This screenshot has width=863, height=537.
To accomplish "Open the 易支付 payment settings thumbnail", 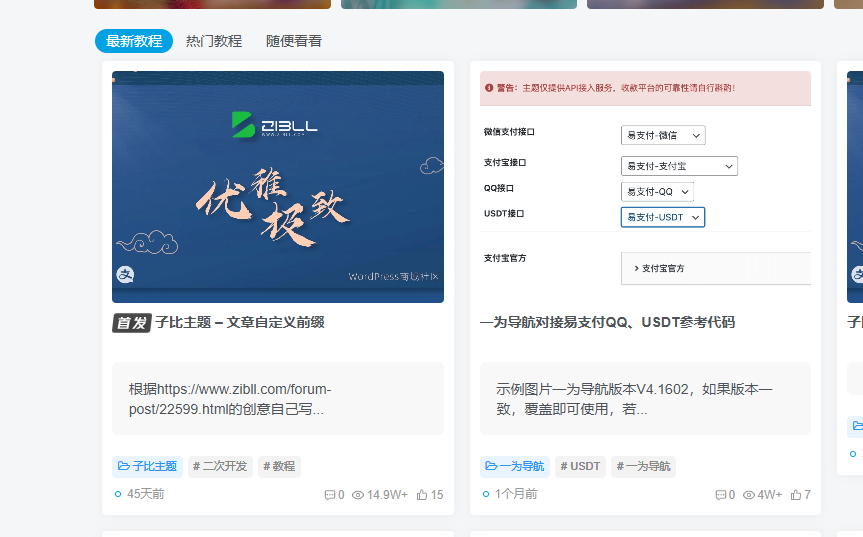I will pos(645,187).
